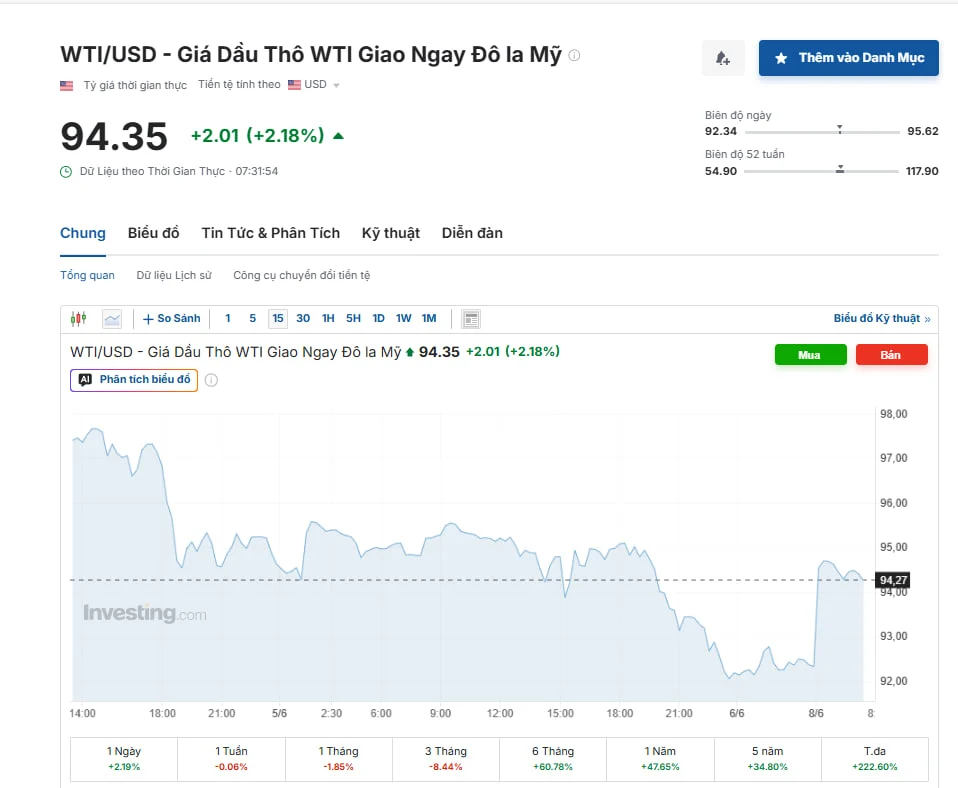Select candlestick chart type icon
Viewport: 958px width, 788px height.
[78, 319]
